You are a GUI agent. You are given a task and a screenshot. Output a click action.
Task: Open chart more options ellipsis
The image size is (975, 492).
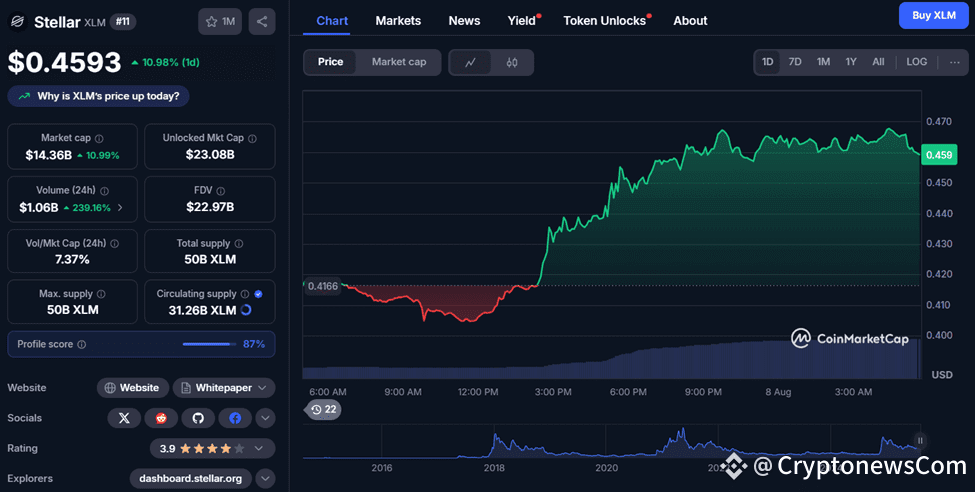[x=954, y=62]
